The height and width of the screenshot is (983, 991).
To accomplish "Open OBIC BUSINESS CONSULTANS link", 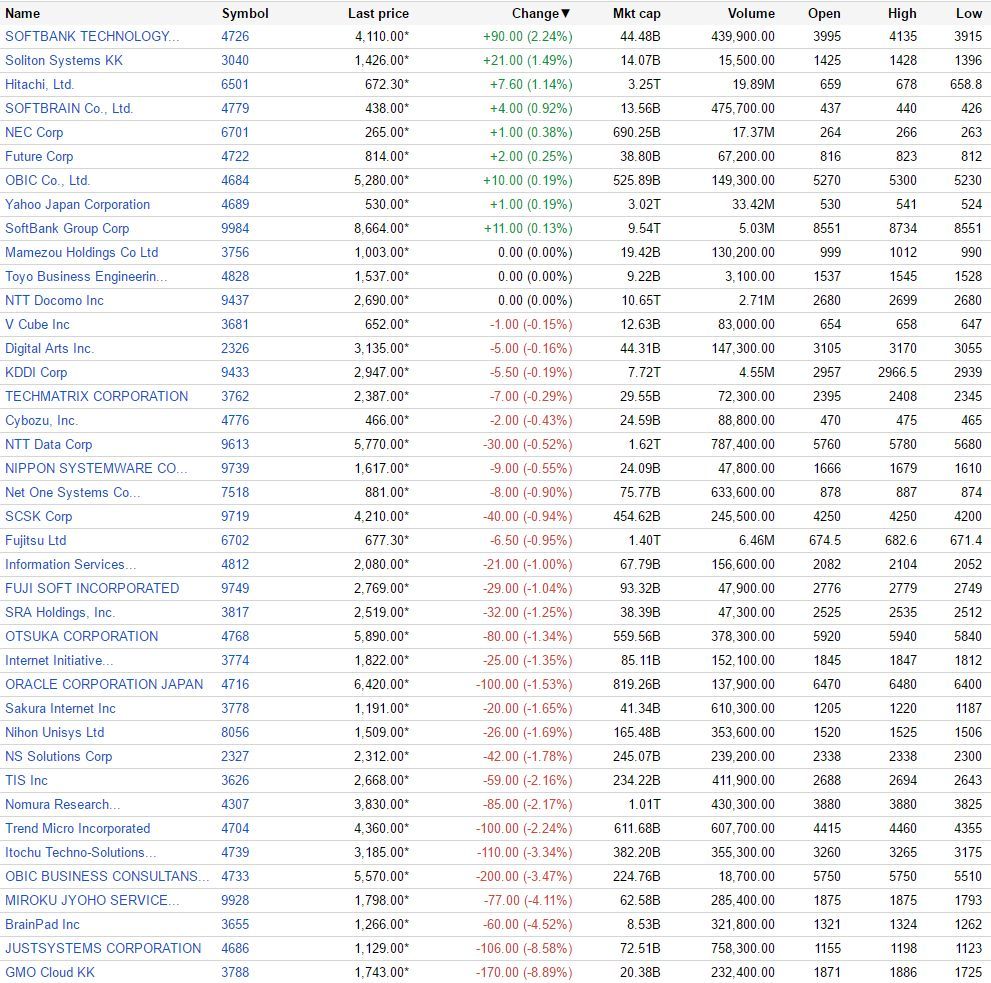I will click(107, 877).
